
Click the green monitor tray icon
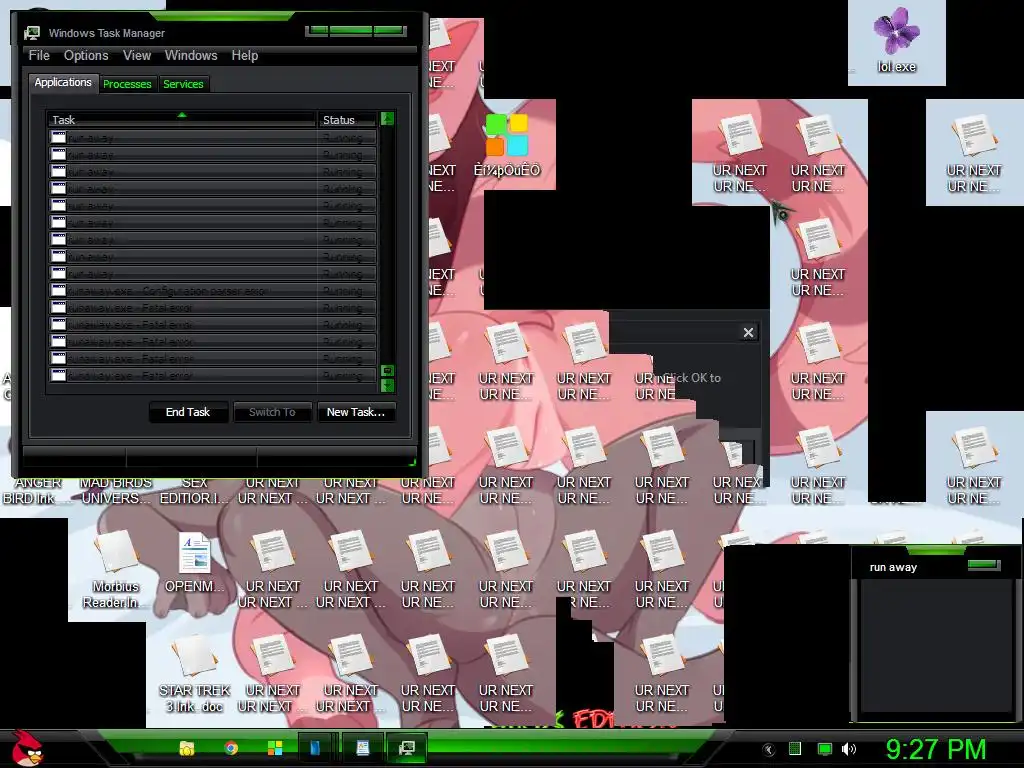tap(825, 749)
